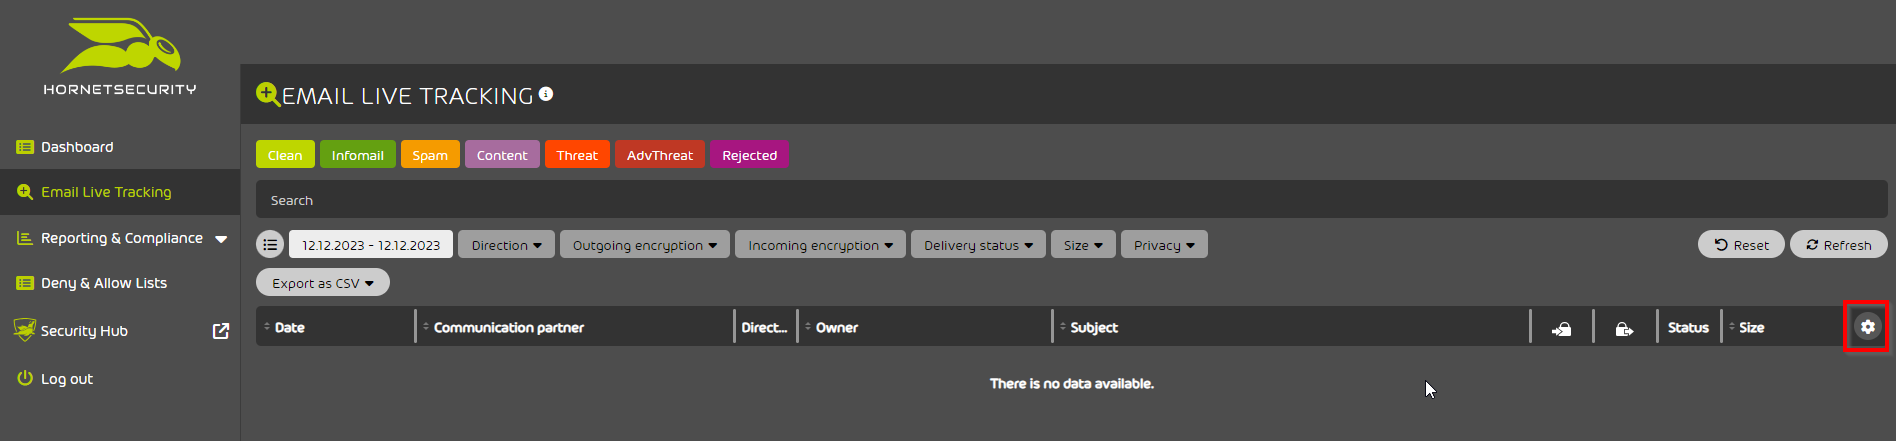1896x441 pixels.
Task: Toggle the Clean filter tag
Action: click(x=285, y=155)
